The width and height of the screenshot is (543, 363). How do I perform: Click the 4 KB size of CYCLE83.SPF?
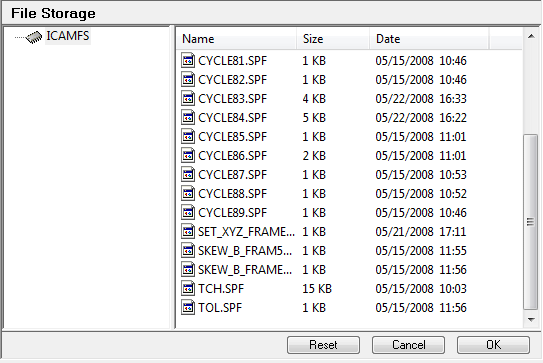314,99
